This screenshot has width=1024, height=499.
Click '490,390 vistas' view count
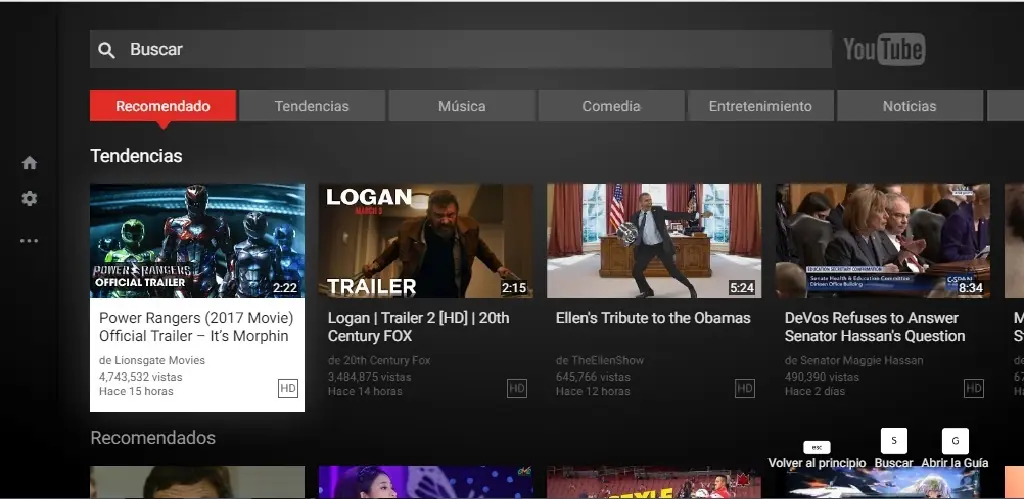(x=822, y=378)
